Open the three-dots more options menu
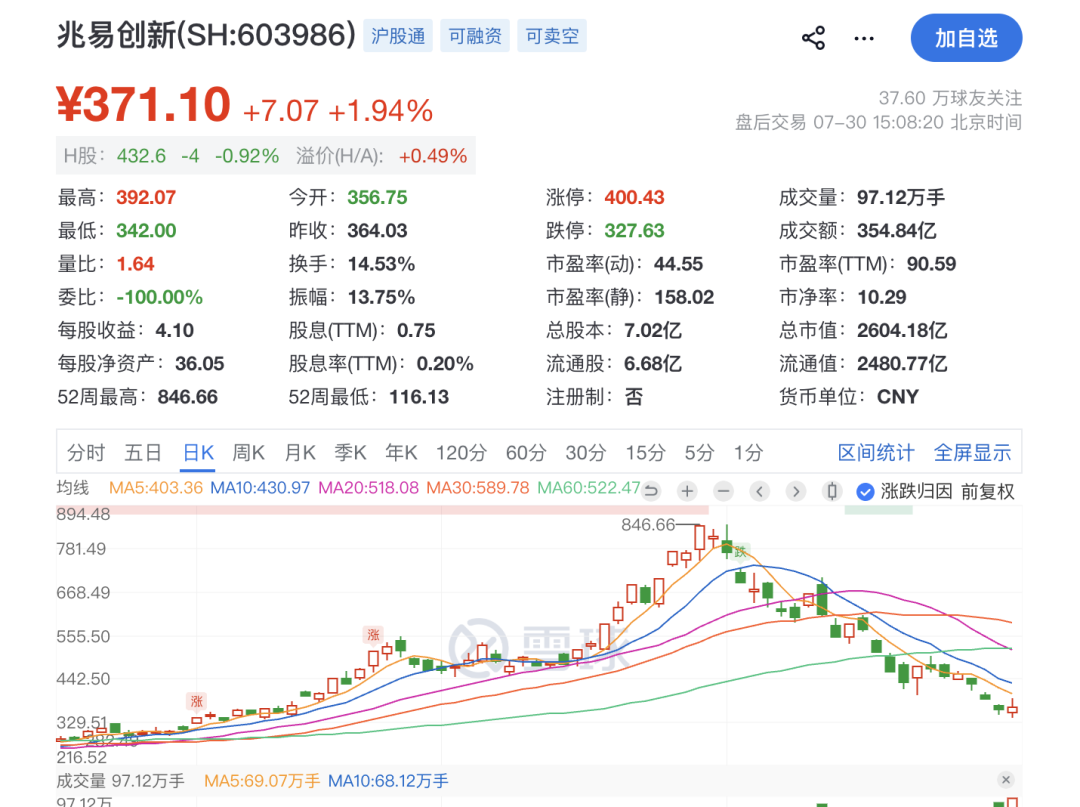 coord(864,39)
